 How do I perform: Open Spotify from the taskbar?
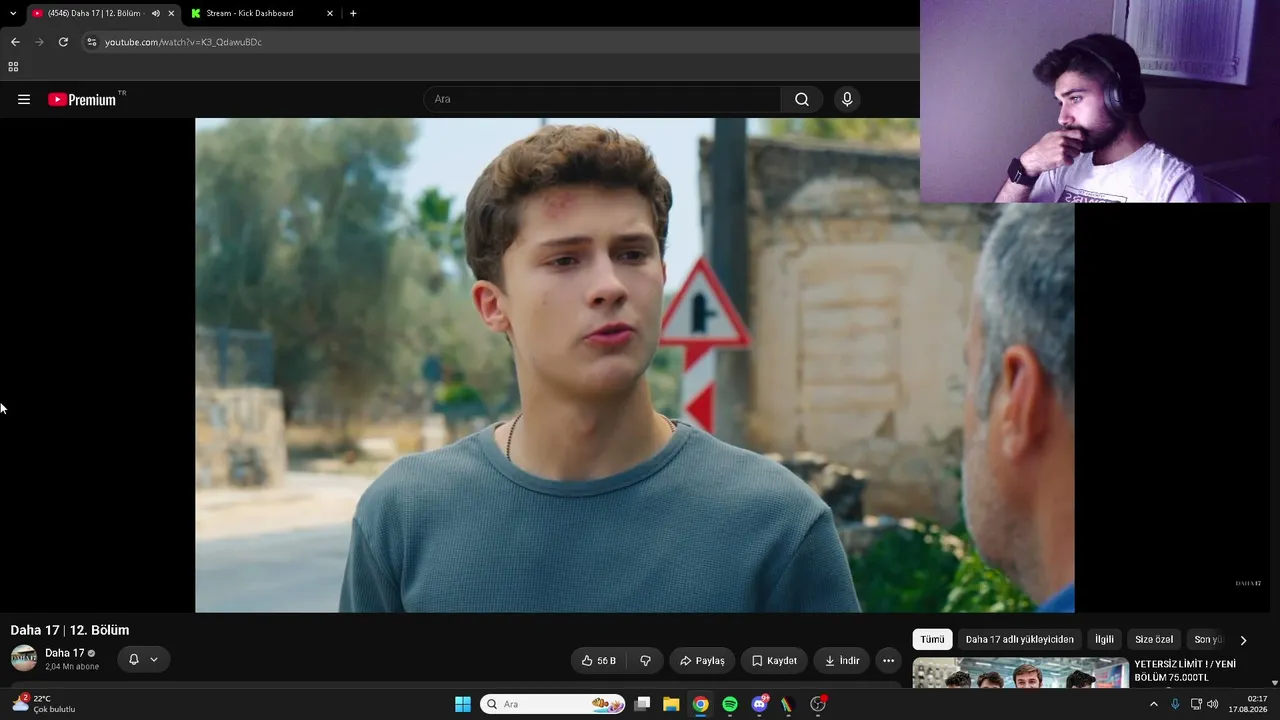[730, 704]
